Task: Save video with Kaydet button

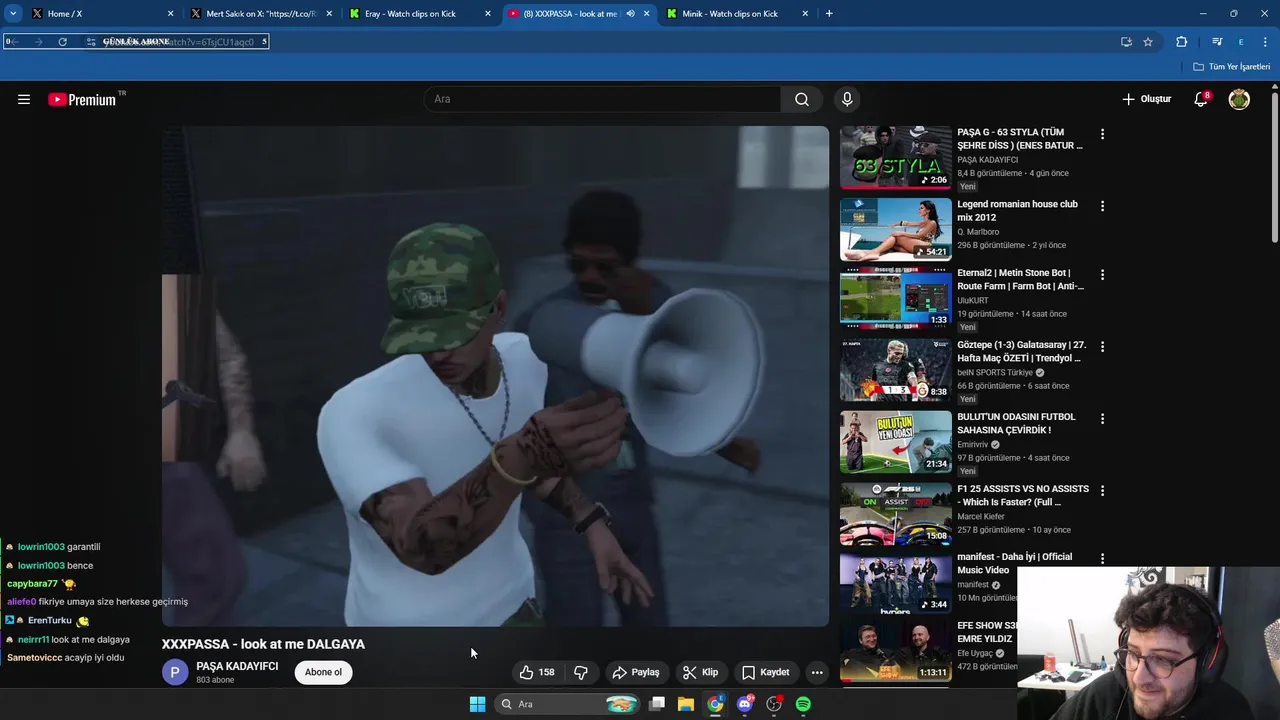Action: (765, 672)
